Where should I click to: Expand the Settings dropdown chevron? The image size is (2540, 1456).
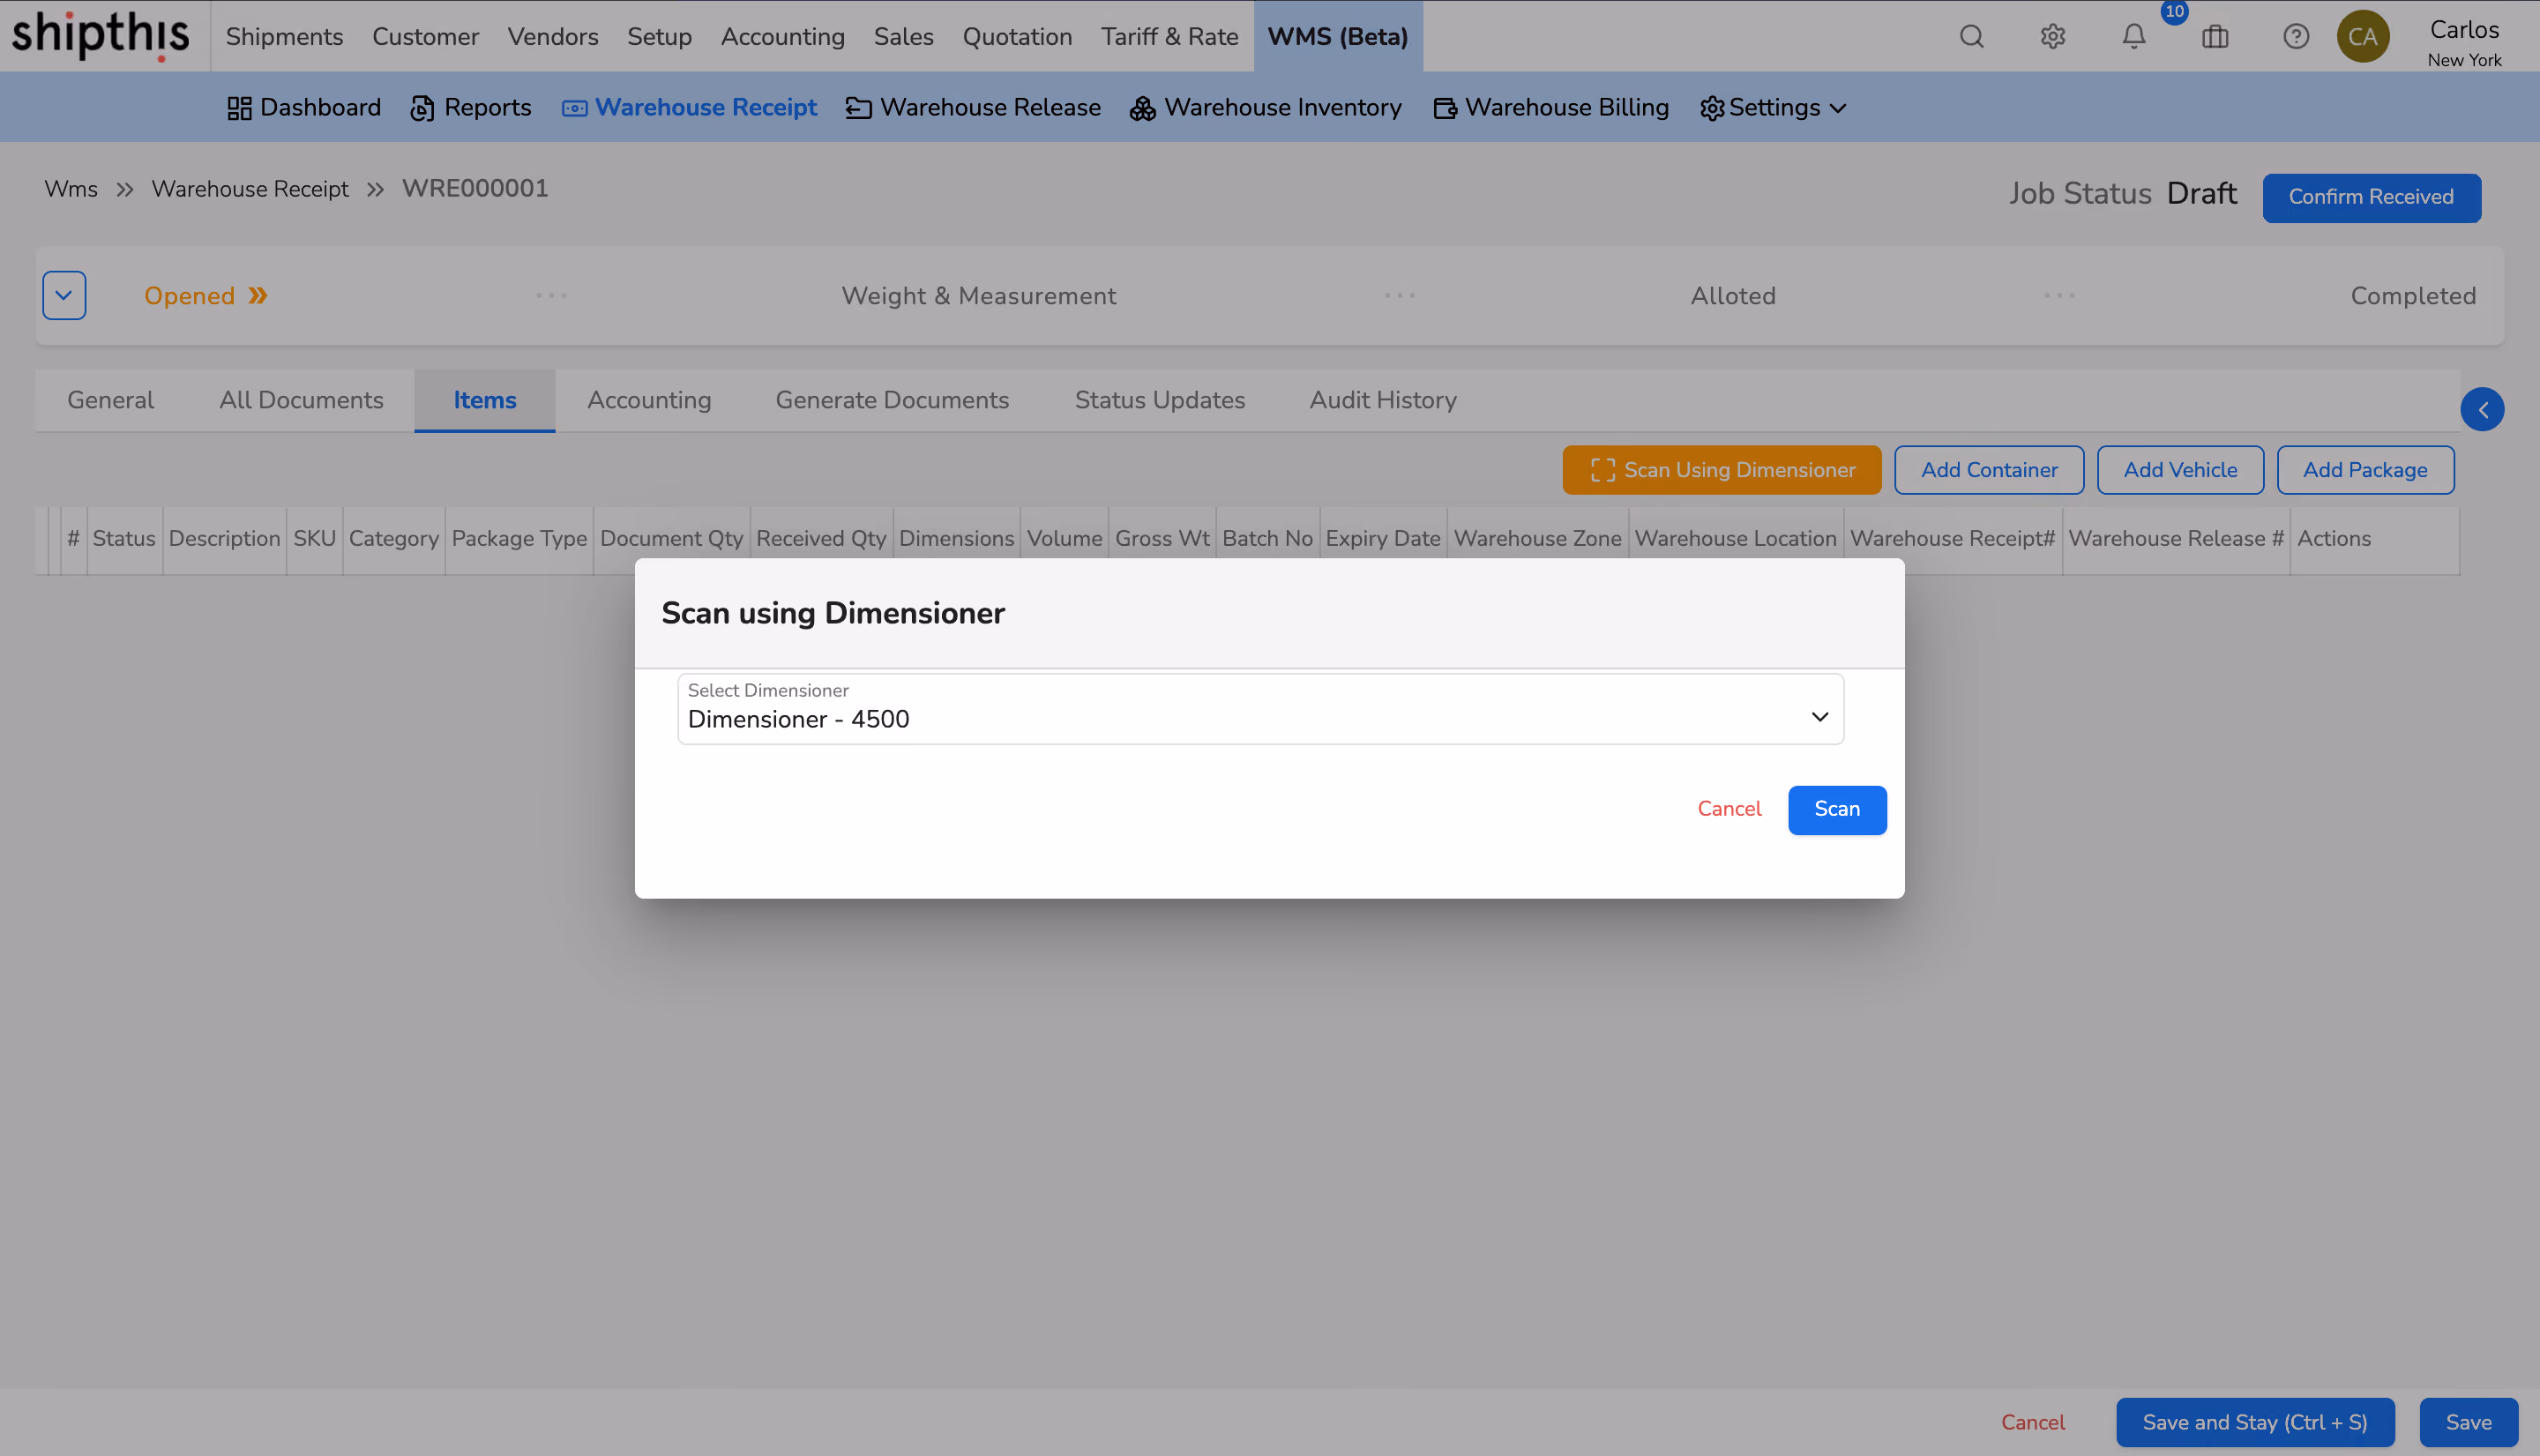1838,108
